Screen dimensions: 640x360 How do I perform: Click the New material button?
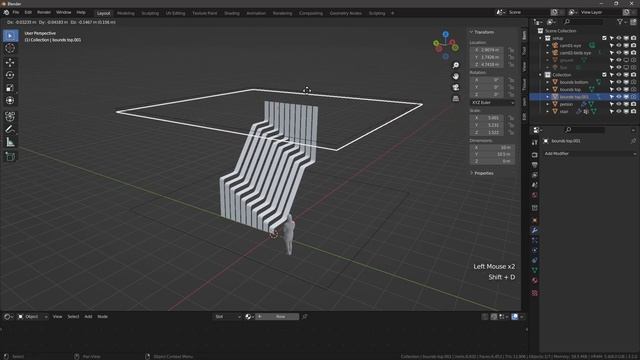[277, 317]
